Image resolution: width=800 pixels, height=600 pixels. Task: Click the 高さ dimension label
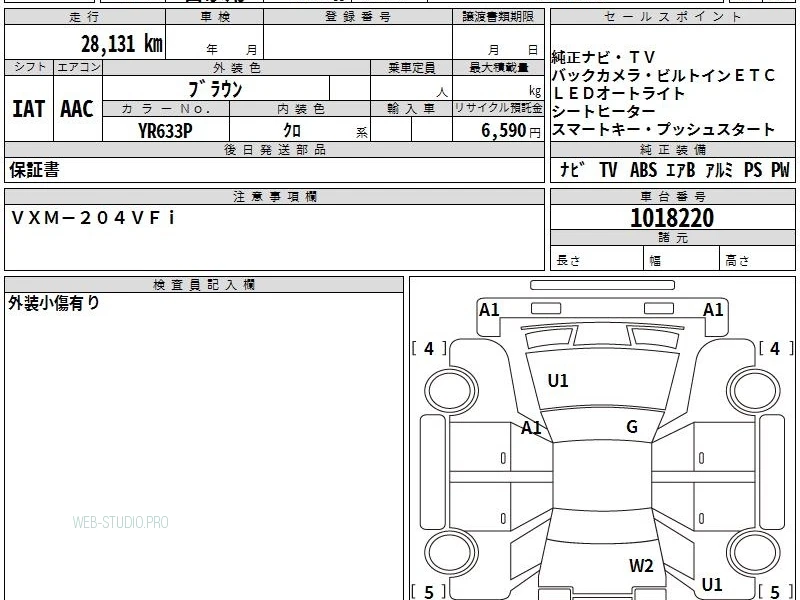tap(737, 261)
